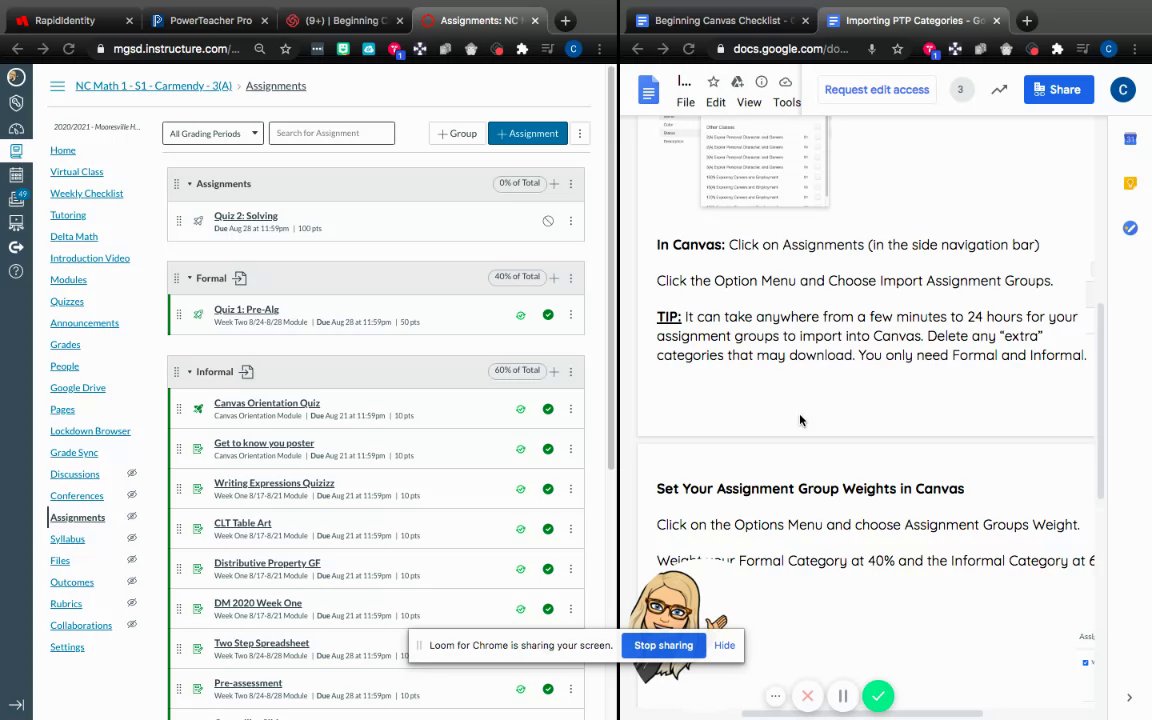This screenshot has height=720, width=1152.
Task: Switch to PowerTeacher Pro browser tab
Action: (210, 21)
